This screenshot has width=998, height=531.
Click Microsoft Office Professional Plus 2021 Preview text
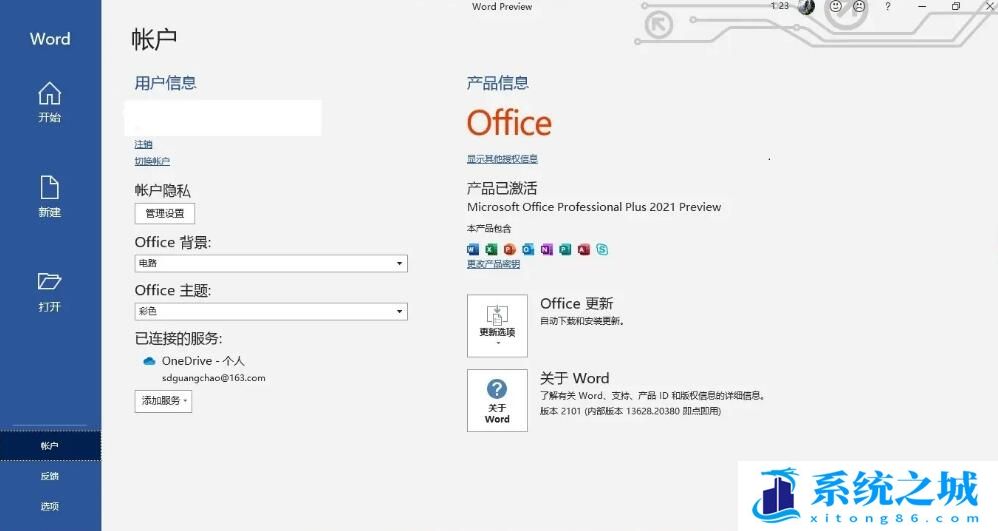(594, 207)
